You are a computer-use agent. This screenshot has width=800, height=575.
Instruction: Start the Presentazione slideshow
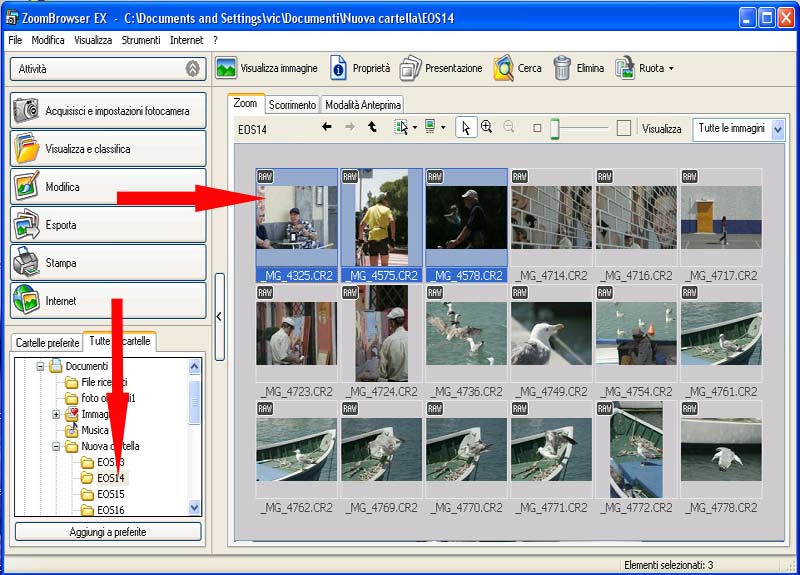coord(410,68)
